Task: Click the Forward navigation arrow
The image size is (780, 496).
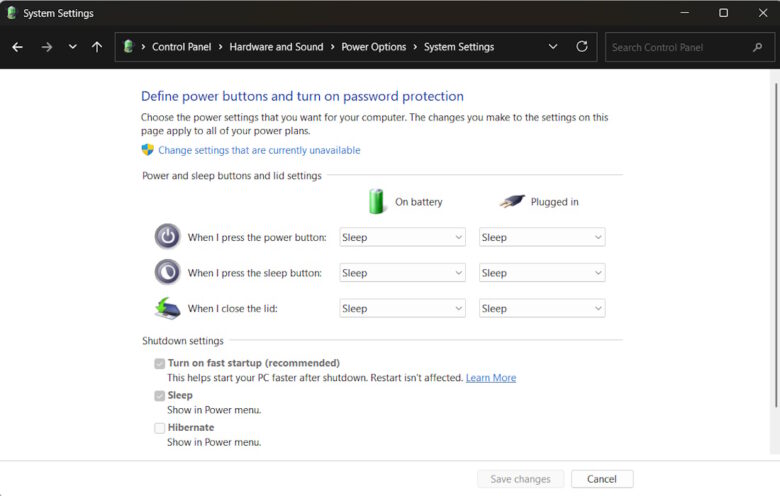Action: pos(47,47)
